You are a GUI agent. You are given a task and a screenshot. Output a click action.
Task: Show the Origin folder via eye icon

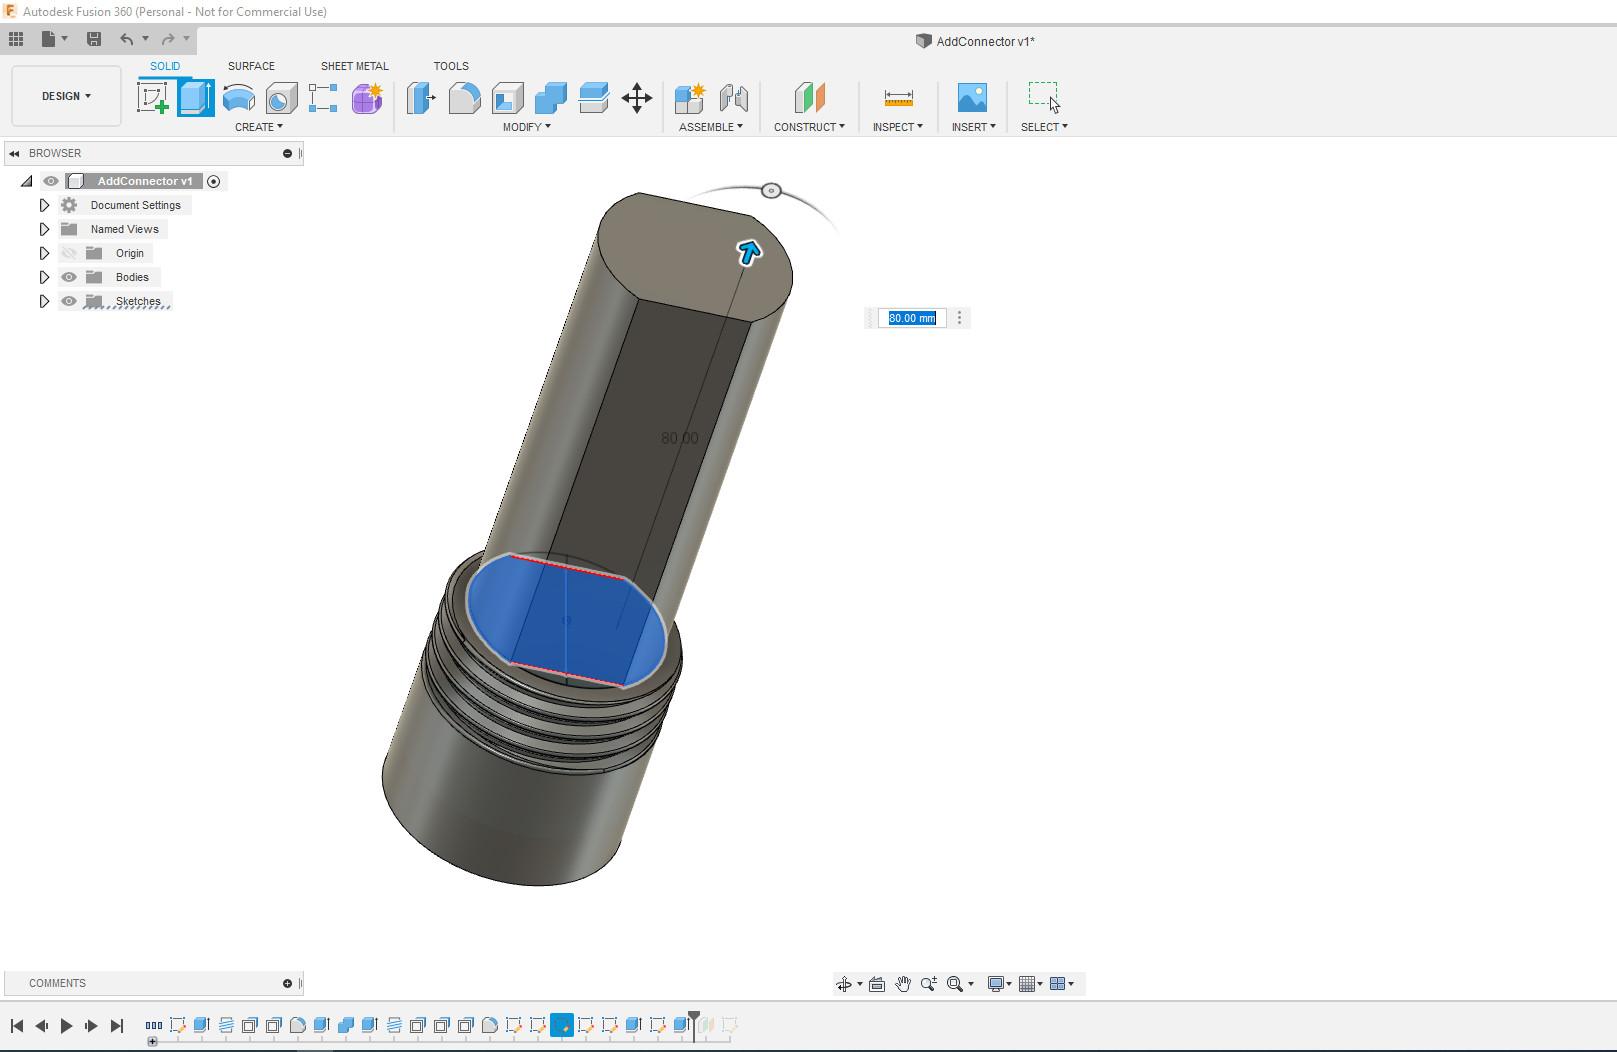(x=69, y=253)
